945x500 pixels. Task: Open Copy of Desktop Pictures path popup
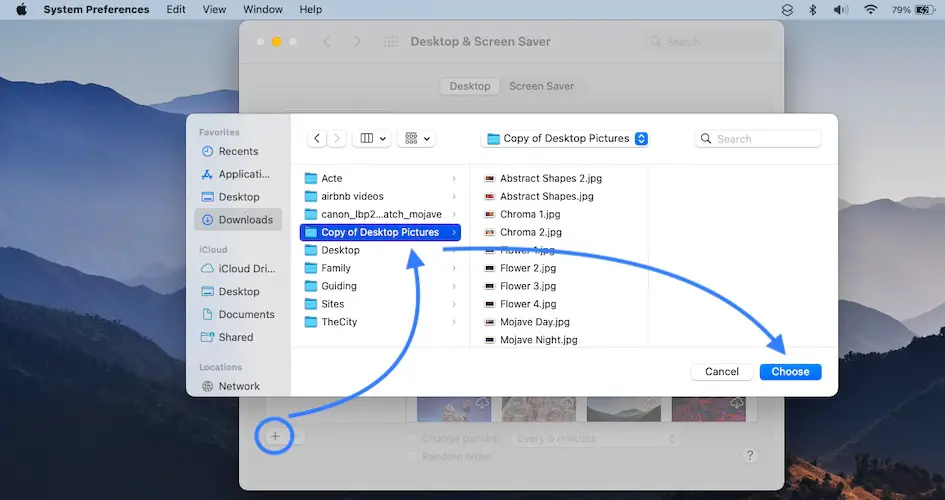[565, 139]
